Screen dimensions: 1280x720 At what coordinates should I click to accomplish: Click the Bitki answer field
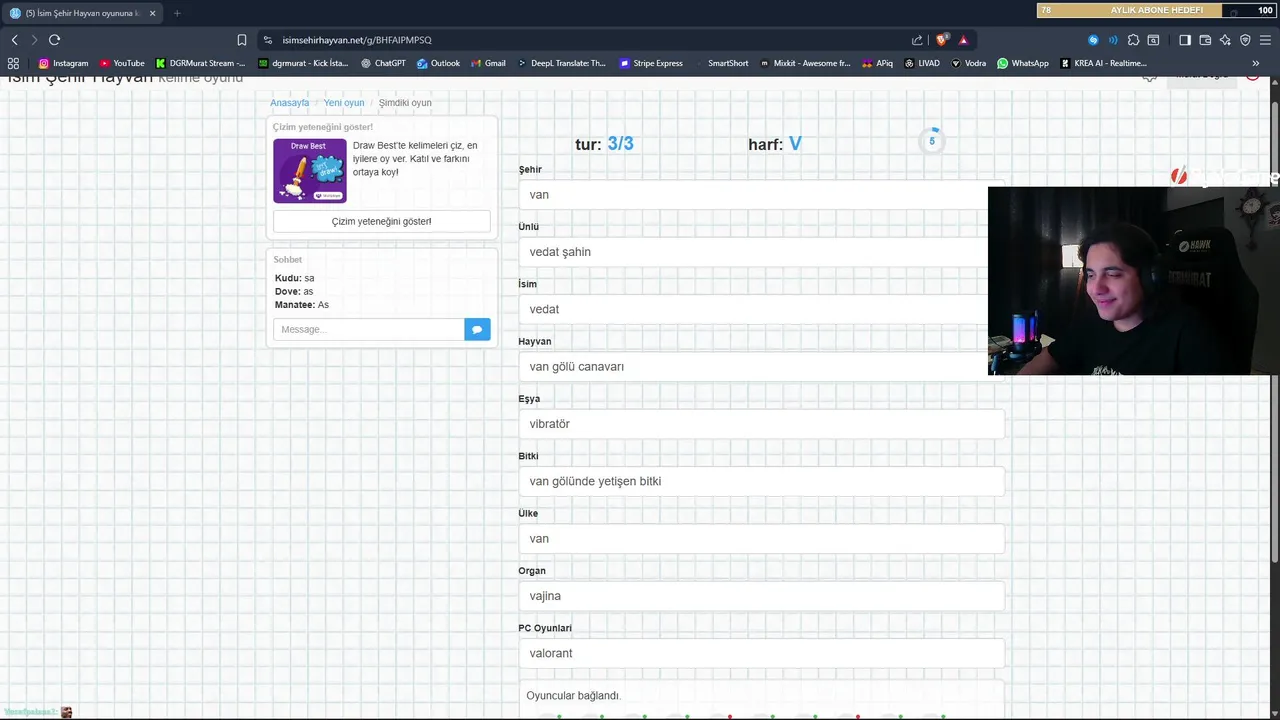(x=761, y=481)
